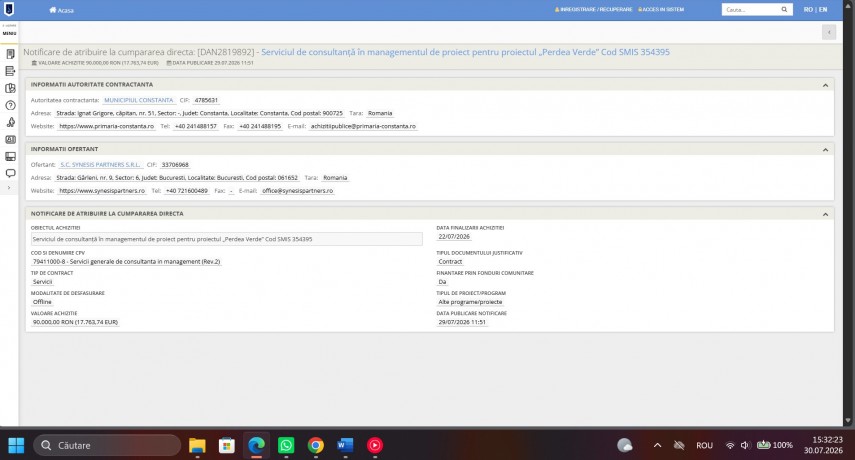Open Google Chrome from taskbar
Viewport: 855px width, 460px height.
click(315, 445)
